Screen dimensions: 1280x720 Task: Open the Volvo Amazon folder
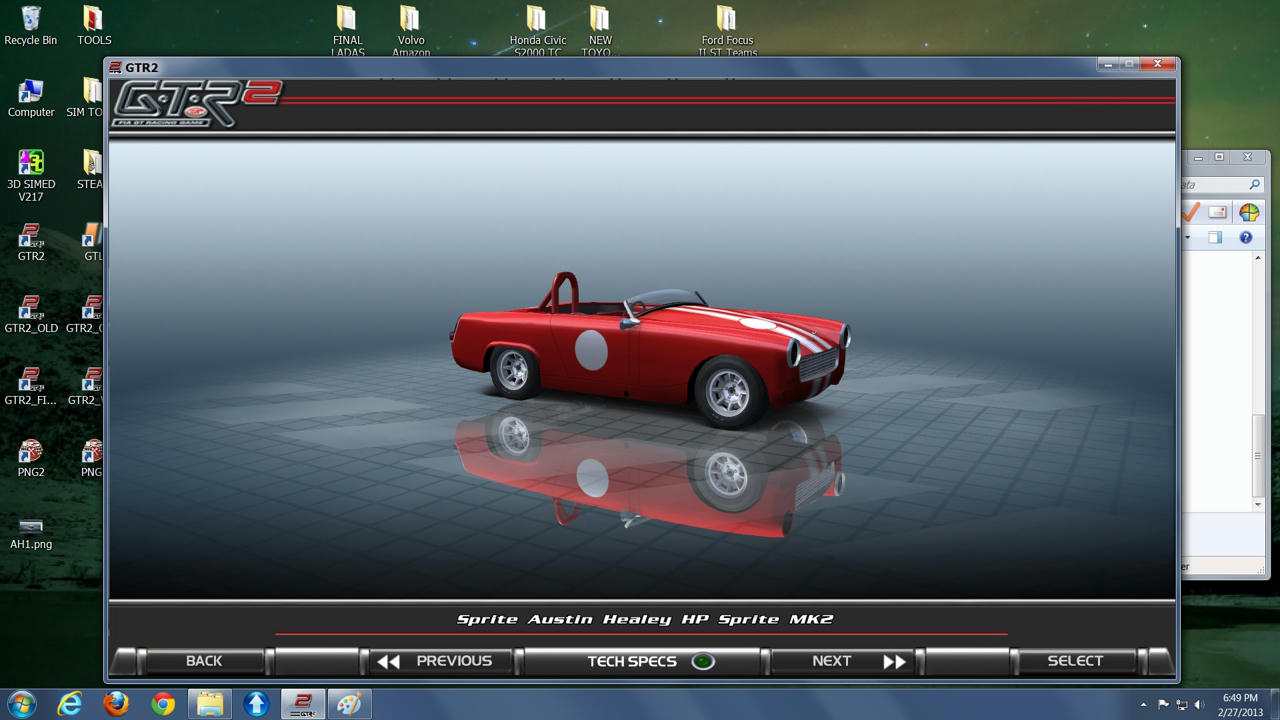tap(410, 30)
